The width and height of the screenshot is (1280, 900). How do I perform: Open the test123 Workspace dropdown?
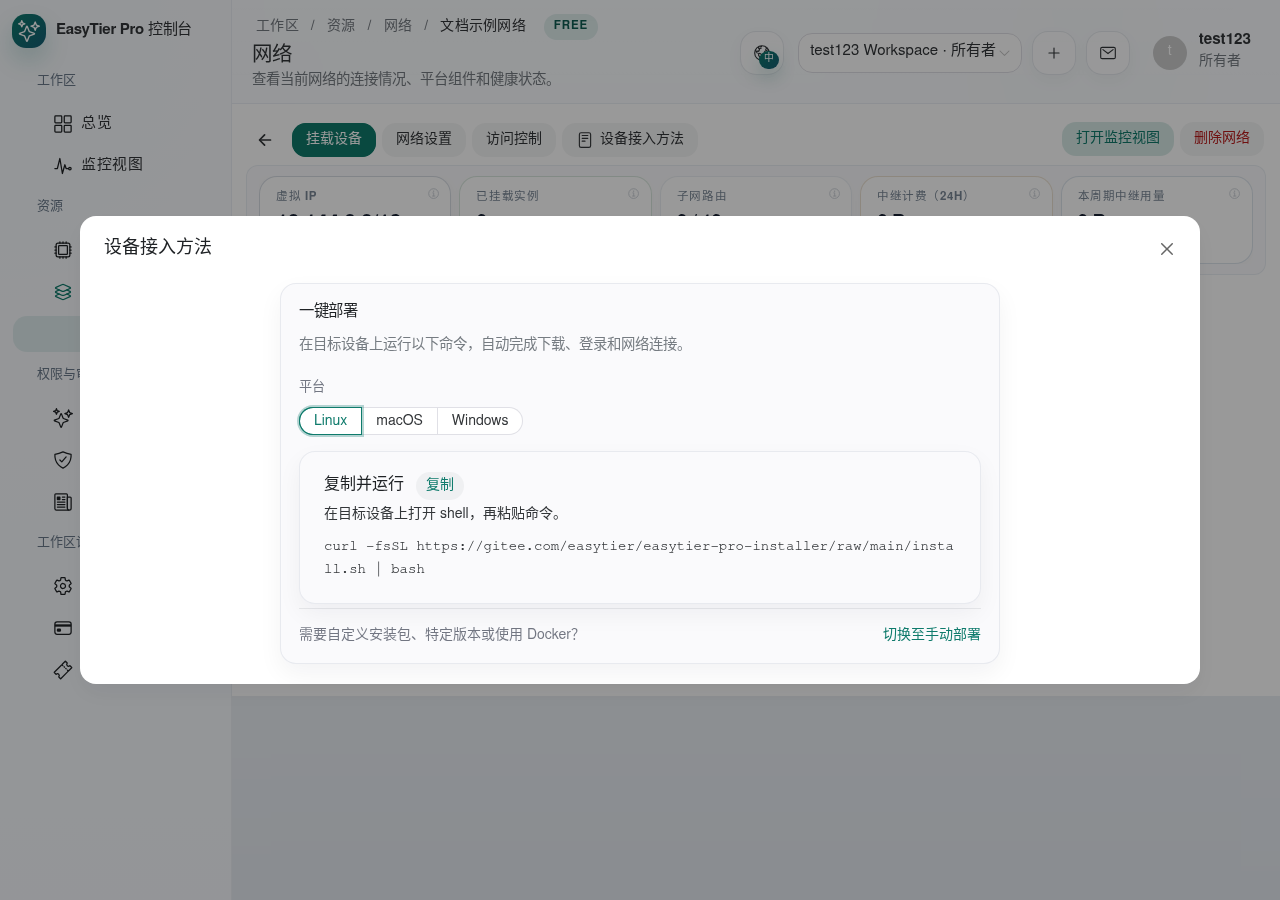[x=910, y=52]
